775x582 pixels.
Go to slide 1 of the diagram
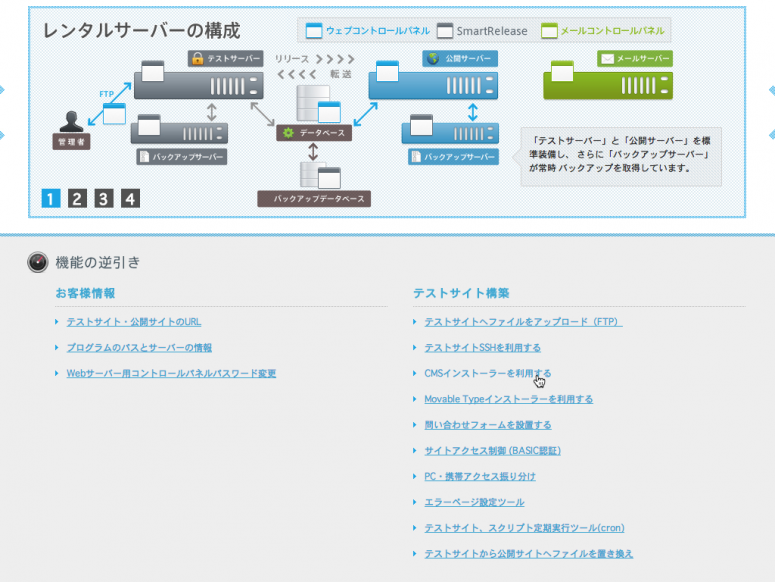(51, 198)
